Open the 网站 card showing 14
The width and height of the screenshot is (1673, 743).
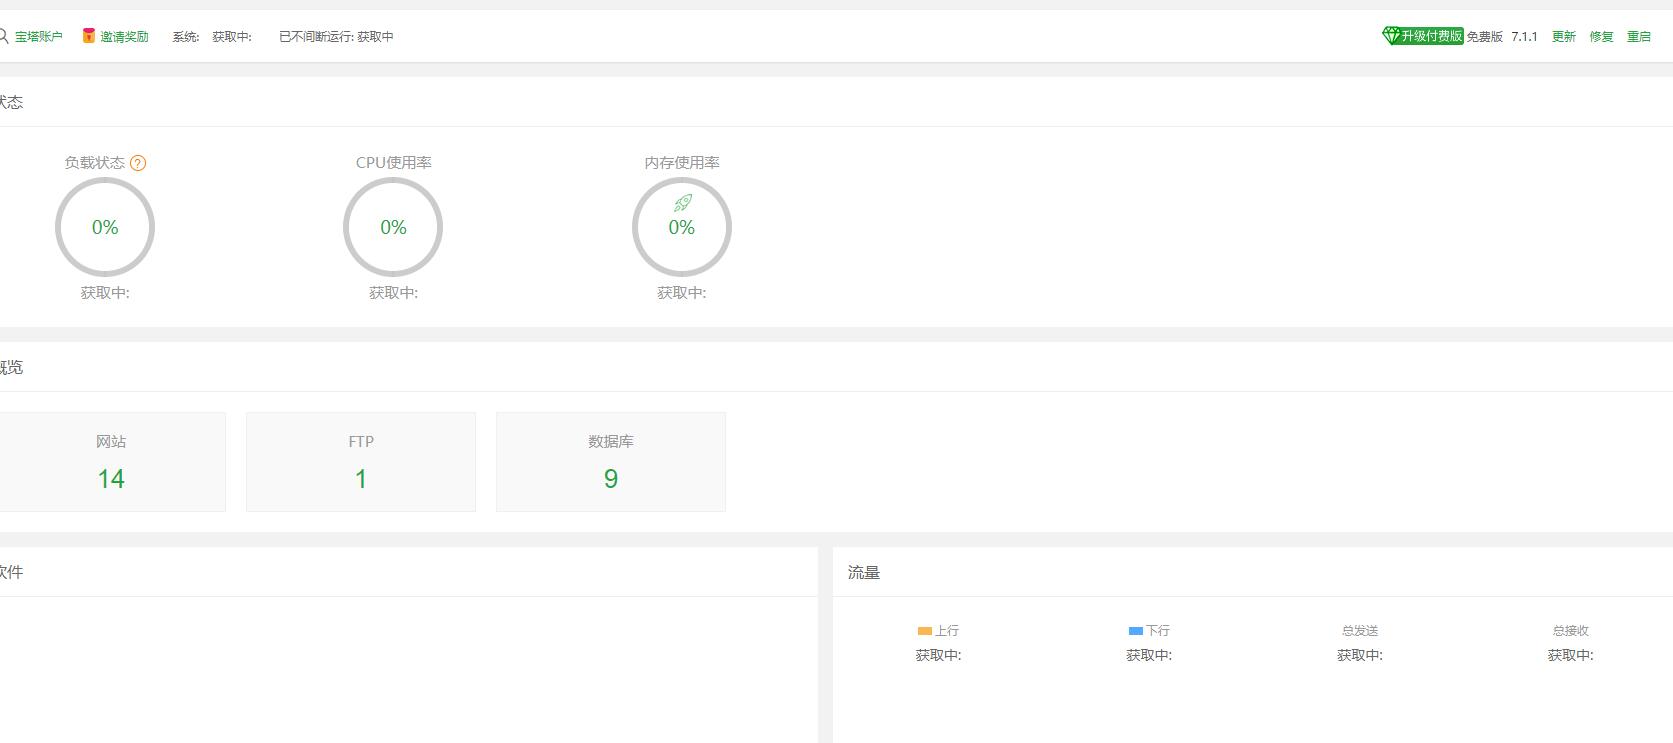(x=111, y=462)
